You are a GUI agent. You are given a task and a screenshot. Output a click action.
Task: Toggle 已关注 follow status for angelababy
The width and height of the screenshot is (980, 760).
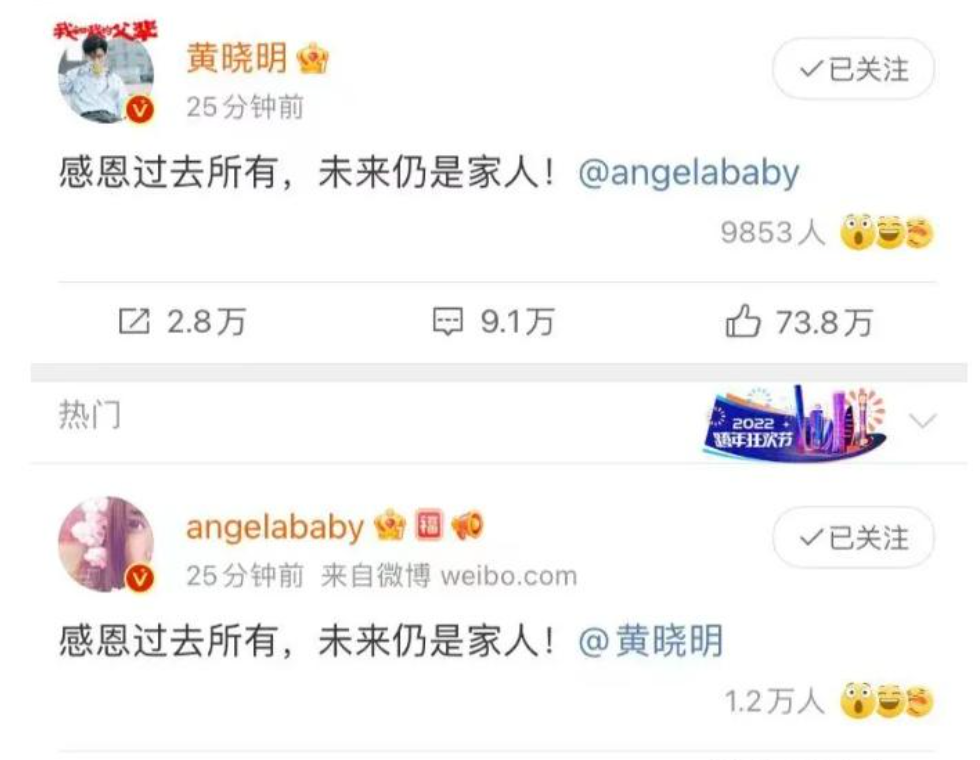853,538
